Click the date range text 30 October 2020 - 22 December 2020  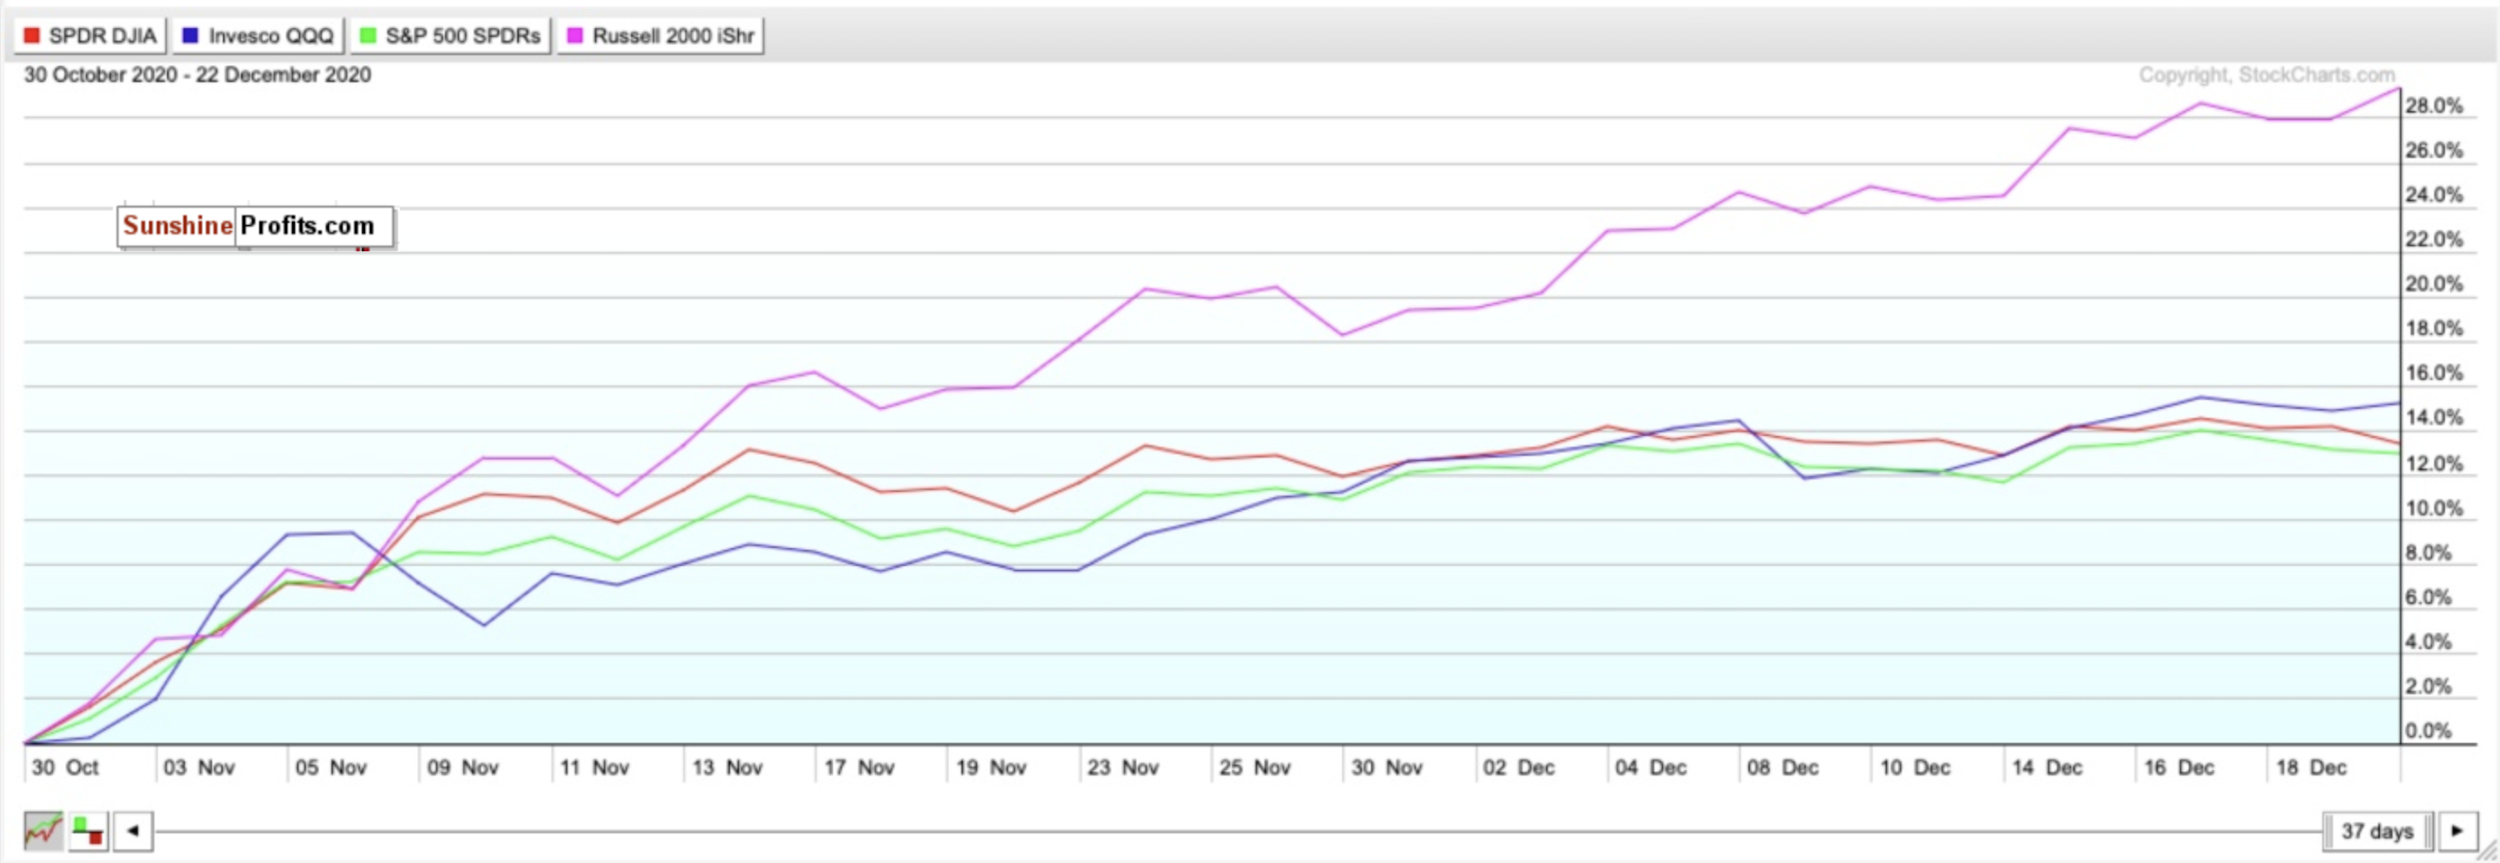(197, 75)
